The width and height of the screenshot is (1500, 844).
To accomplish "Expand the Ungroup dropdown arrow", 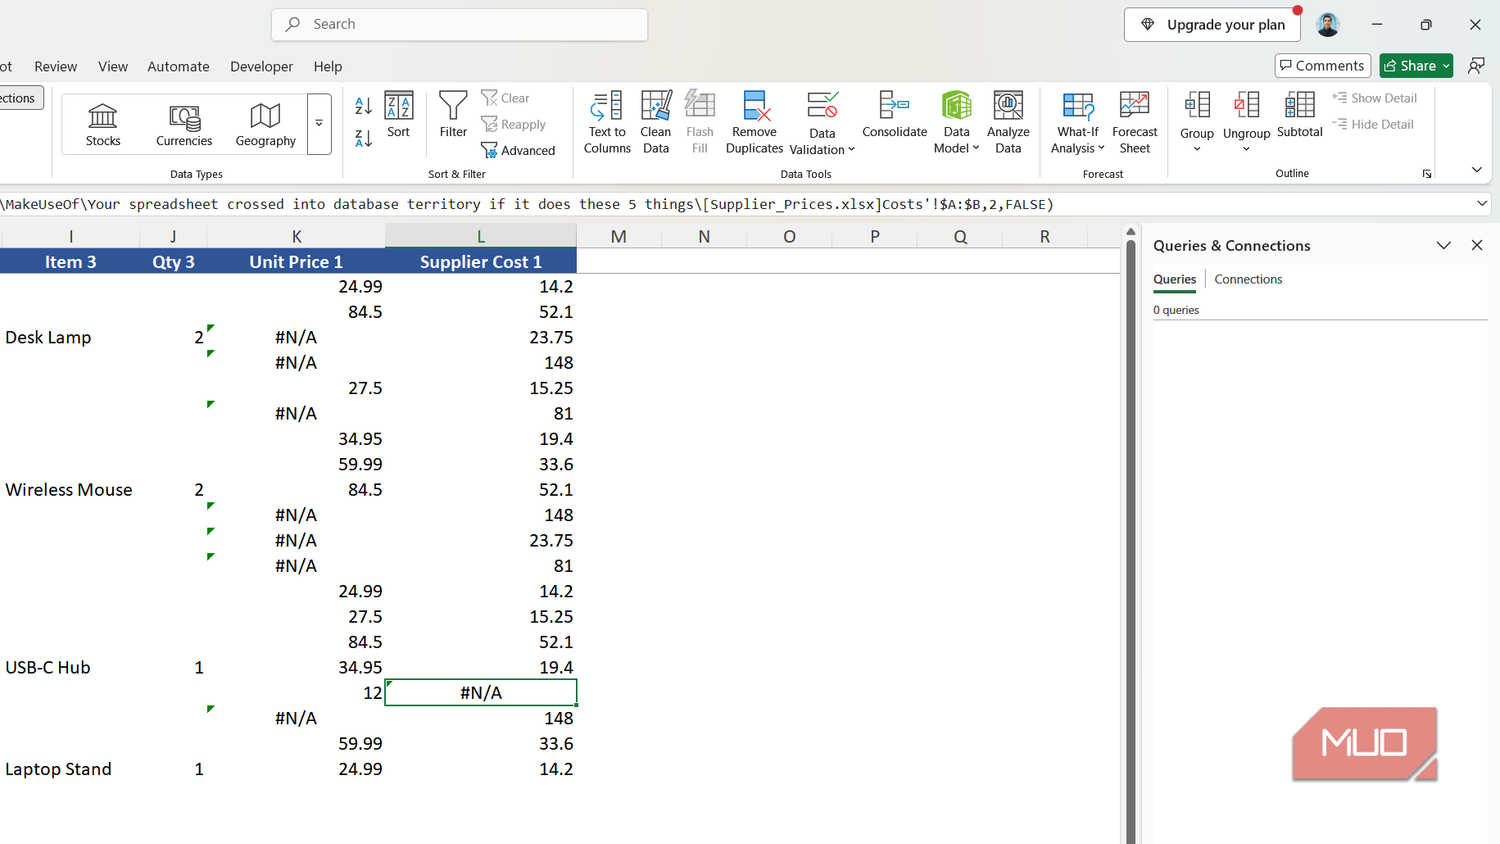I will [x=1246, y=150].
